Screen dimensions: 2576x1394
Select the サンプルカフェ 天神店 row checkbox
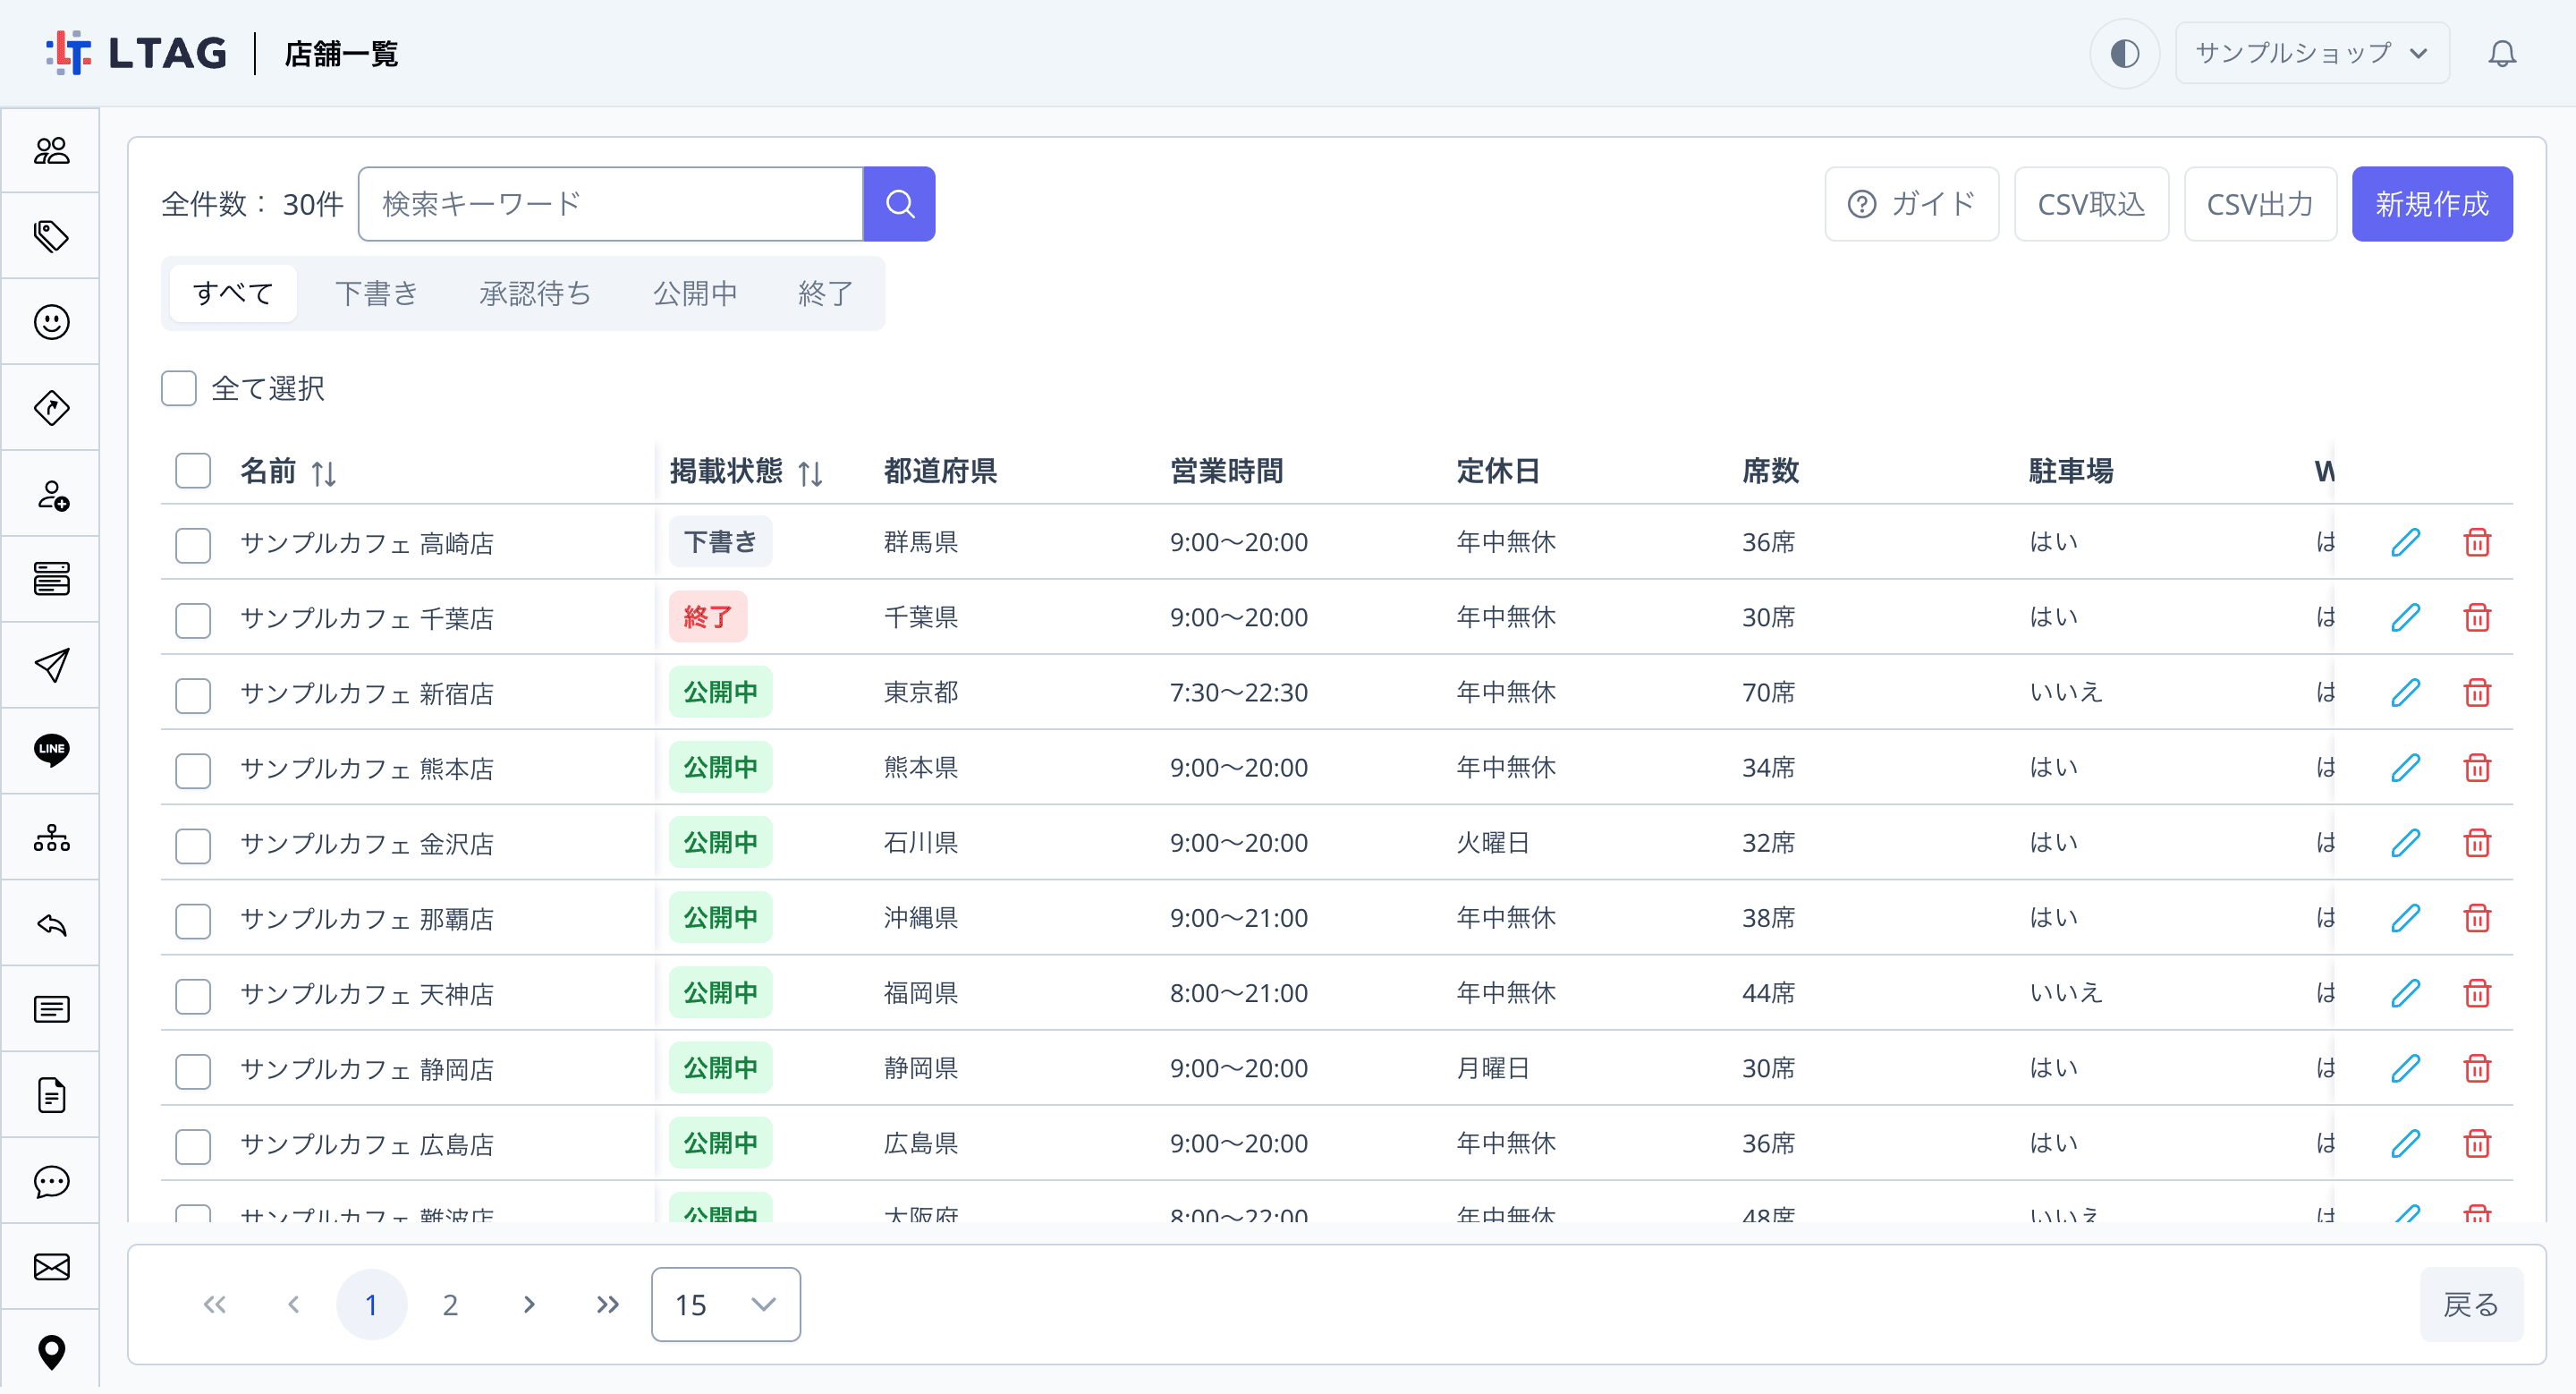(193, 996)
